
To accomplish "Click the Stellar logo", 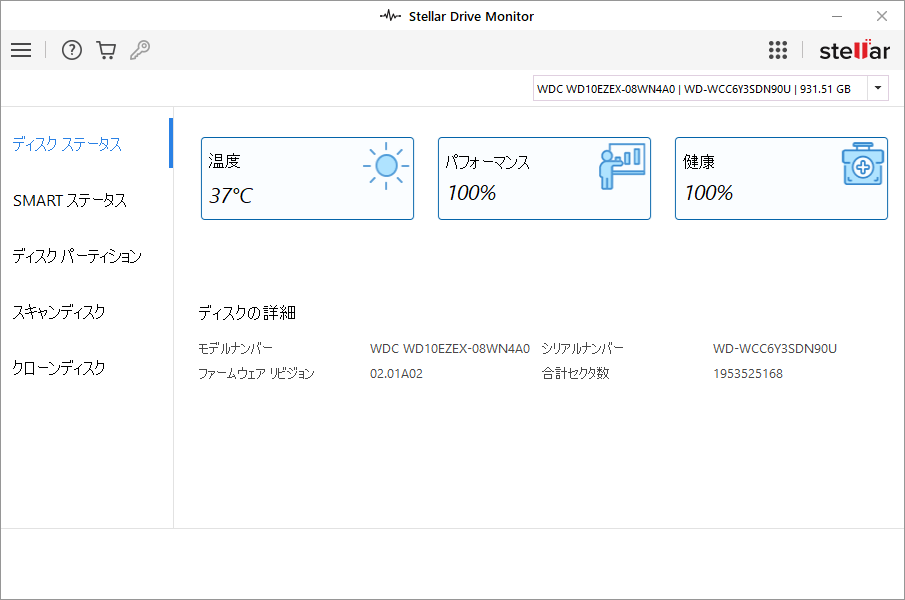I will (854, 51).
